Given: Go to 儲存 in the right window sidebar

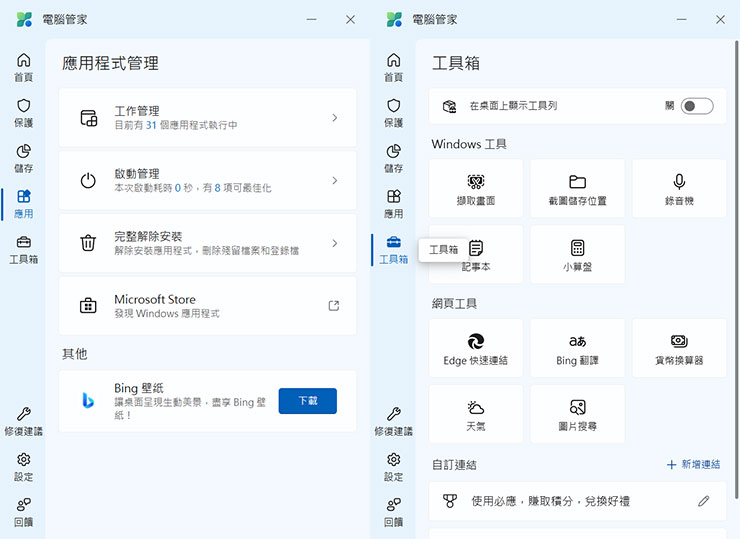Looking at the screenshot, I should [x=394, y=159].
